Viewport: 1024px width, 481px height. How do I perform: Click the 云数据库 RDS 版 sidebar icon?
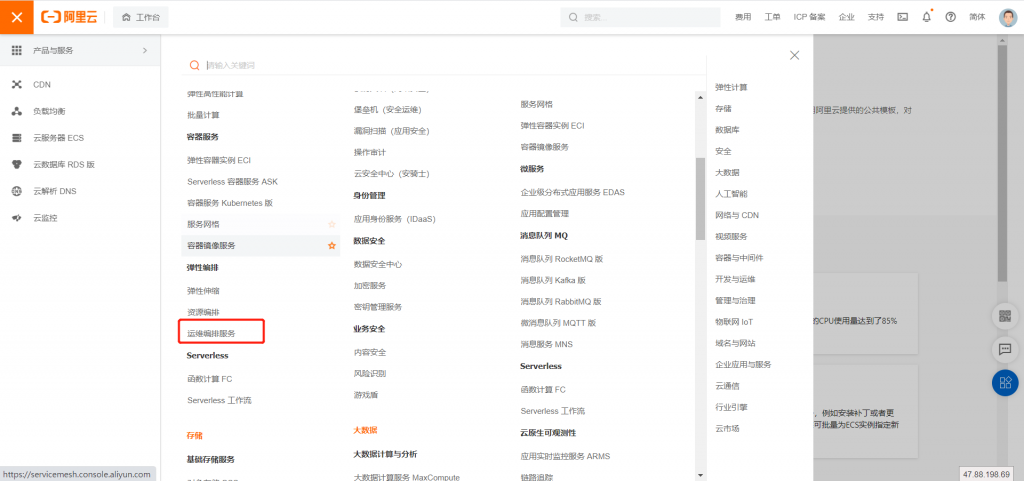(x=17, y=164)
